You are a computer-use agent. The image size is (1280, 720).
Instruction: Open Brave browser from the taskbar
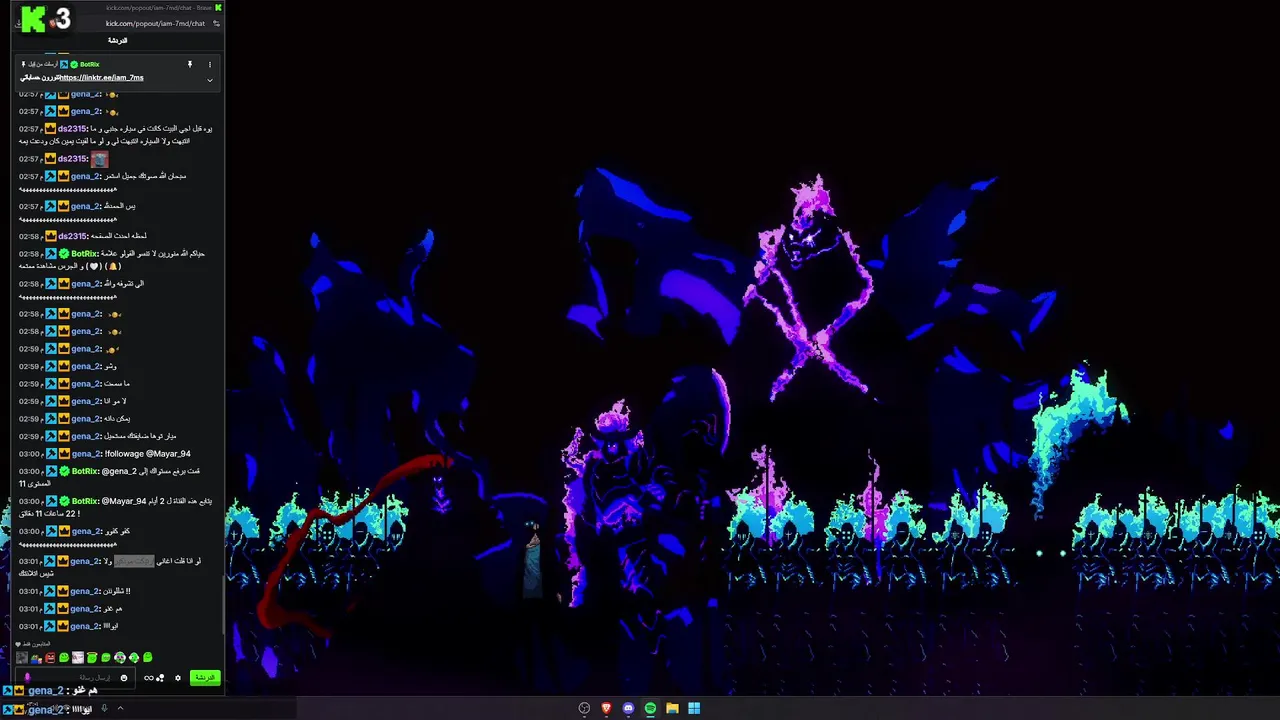(606, 708)
